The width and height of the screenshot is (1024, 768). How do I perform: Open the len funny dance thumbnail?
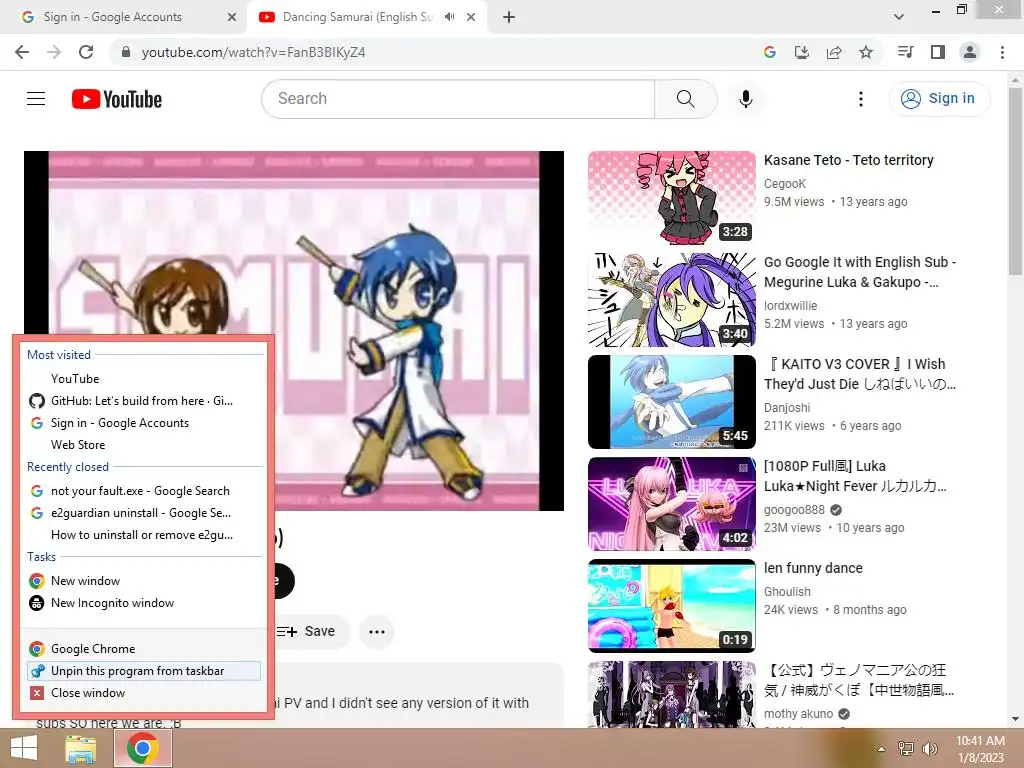[x=672, y=605]
